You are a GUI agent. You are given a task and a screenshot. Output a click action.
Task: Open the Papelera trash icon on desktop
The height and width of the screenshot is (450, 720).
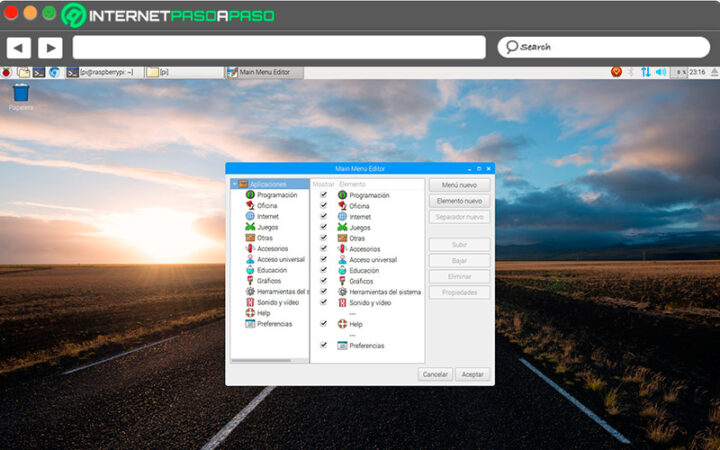tap(20, 93)
